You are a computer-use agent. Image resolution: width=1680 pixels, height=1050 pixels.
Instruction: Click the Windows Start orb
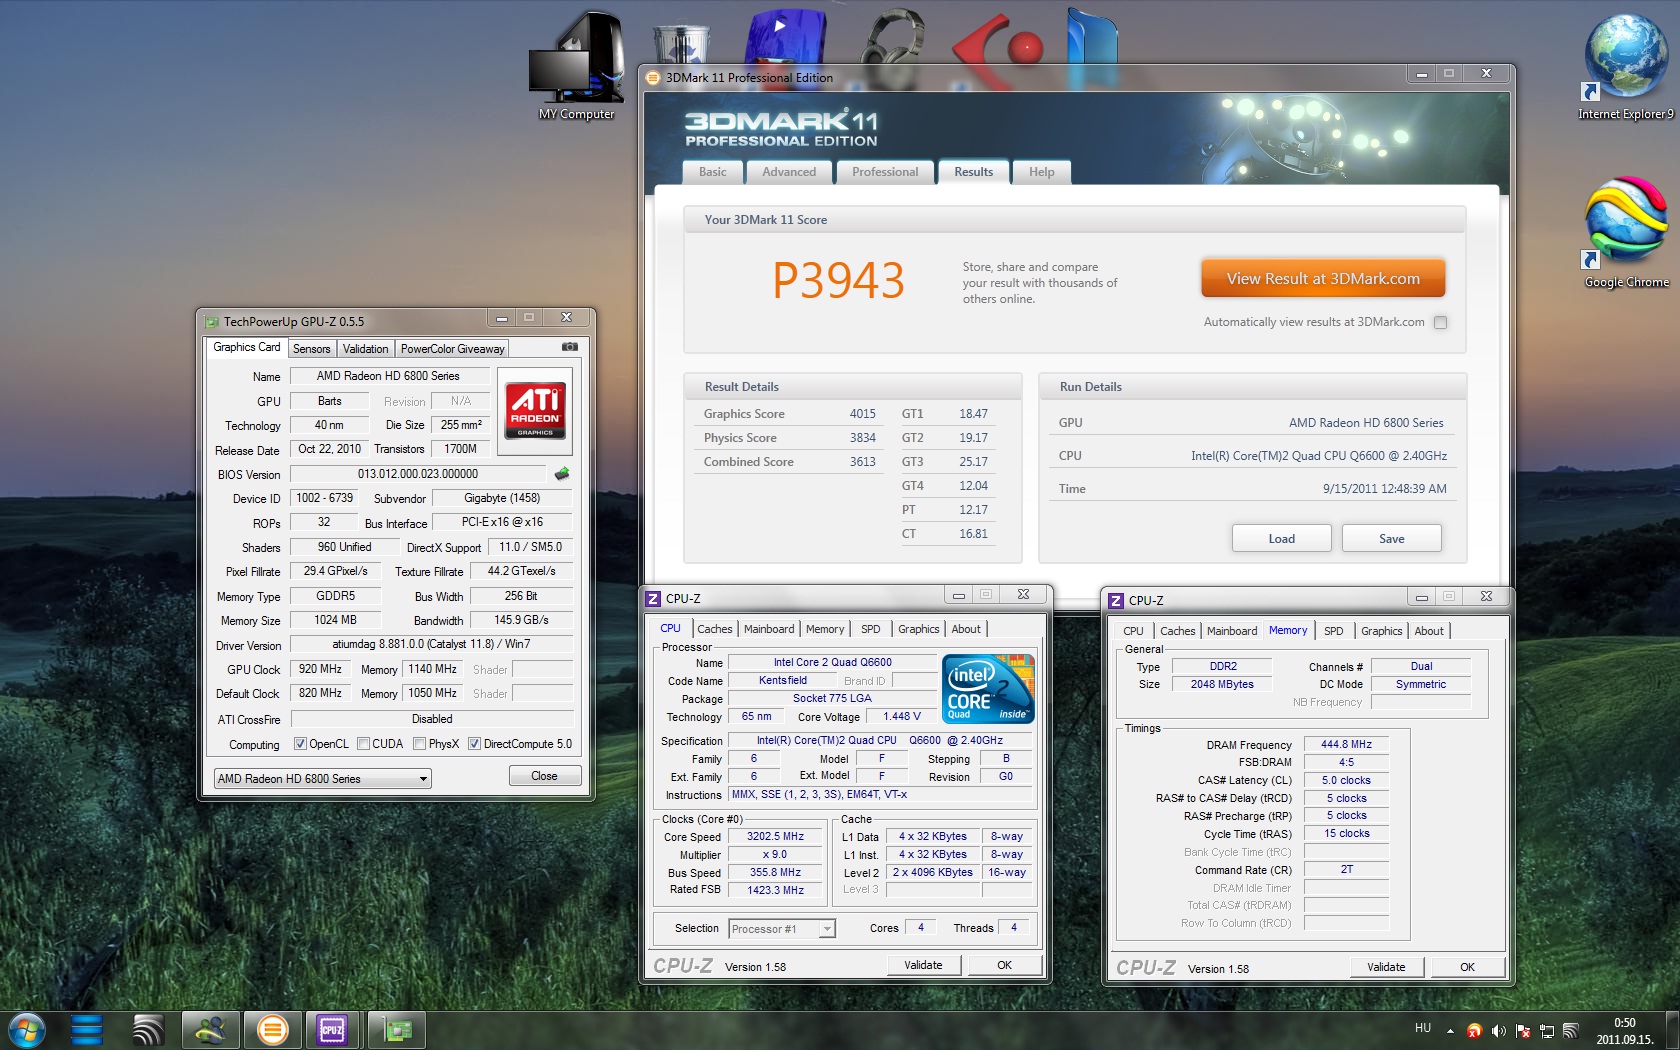[x=26, y=1029]
